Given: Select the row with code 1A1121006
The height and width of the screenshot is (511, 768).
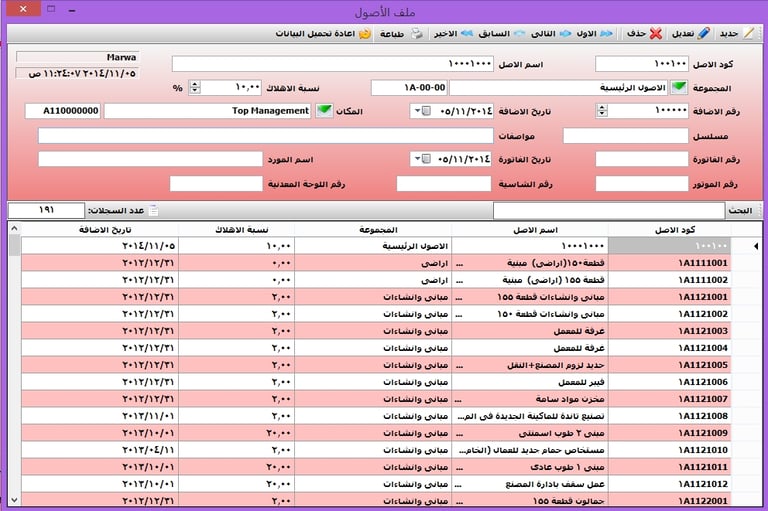Looking at the screenshot, I should pyautogui.click(x=376, y=382).
